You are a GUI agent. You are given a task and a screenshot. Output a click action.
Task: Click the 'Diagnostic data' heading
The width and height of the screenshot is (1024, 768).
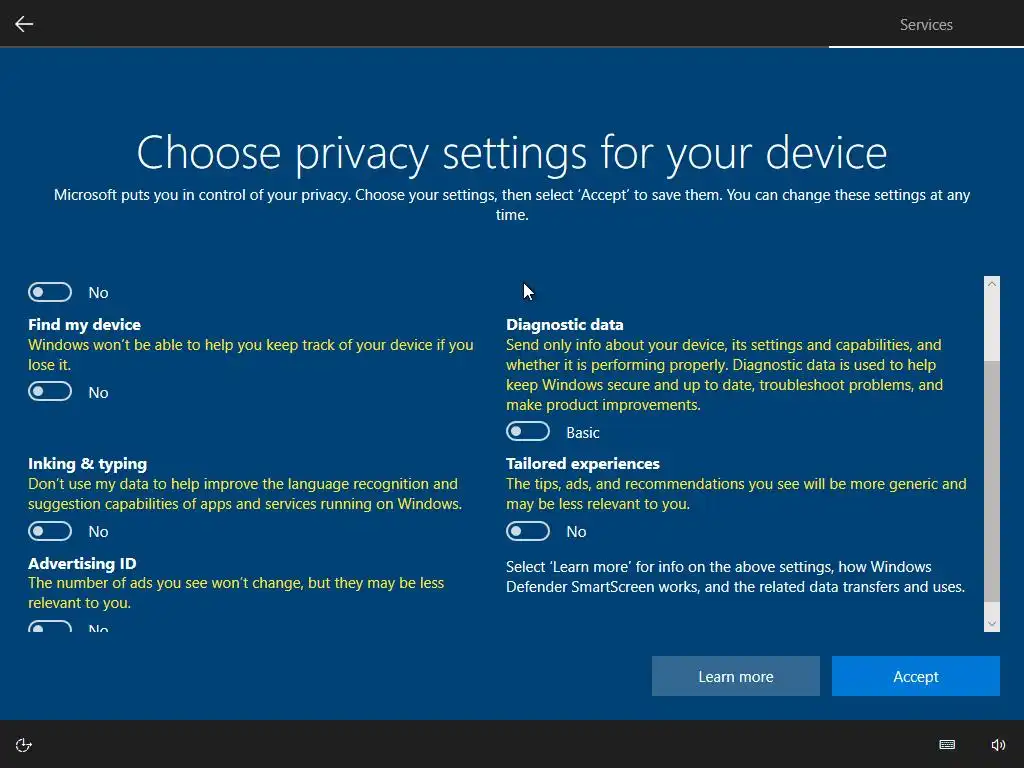point(564,325)
